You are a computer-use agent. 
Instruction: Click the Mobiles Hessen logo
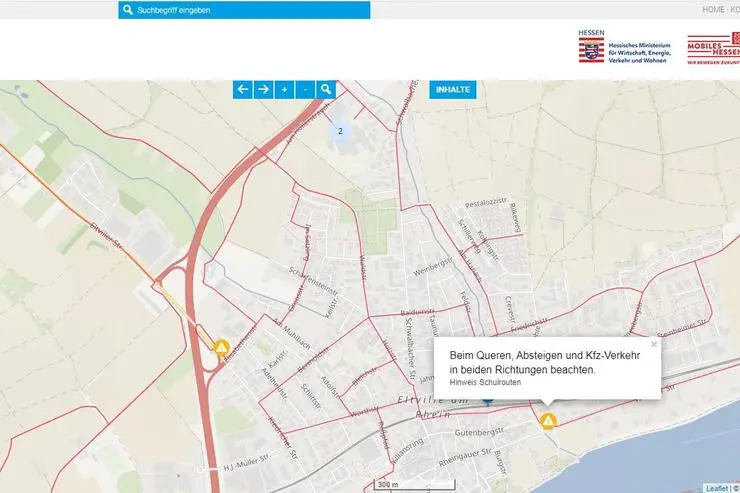click(712, 49)
